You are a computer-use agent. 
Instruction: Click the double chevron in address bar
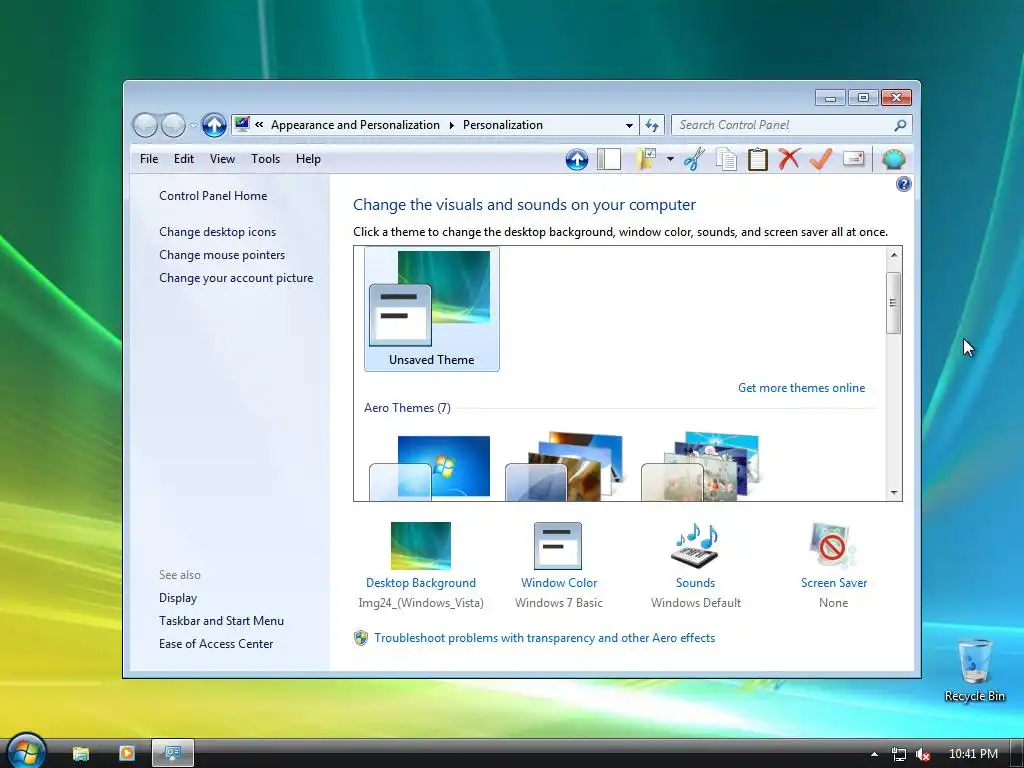click(x=259, y=124)
